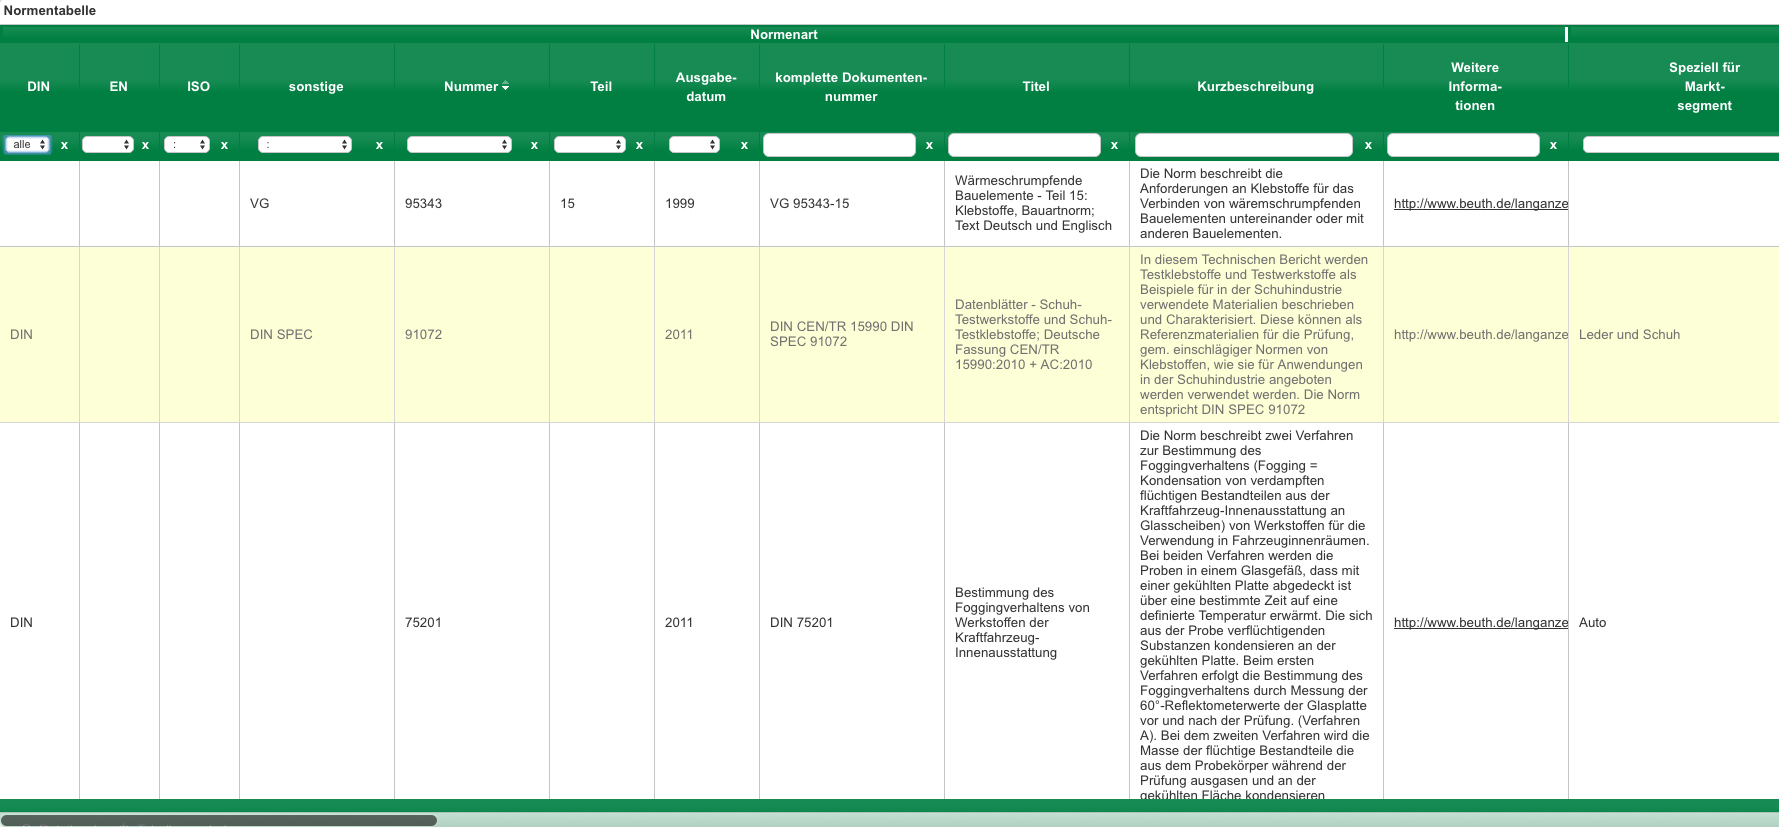Click the Kurzbeschreibung column header

(x=1256, y=87)
